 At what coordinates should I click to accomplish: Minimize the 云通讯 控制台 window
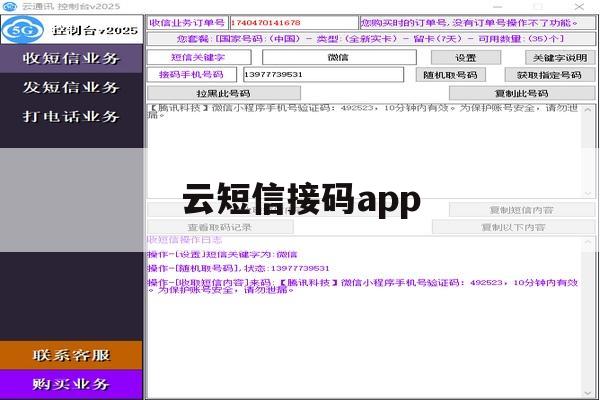[x=497, y=7]
